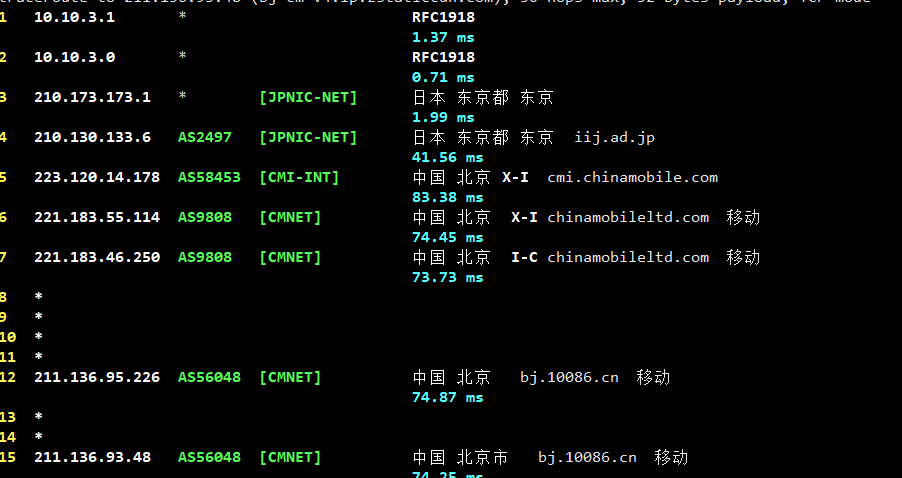
Task: Click the [CMI-INT] network label
Action: [x=299, y=177]
